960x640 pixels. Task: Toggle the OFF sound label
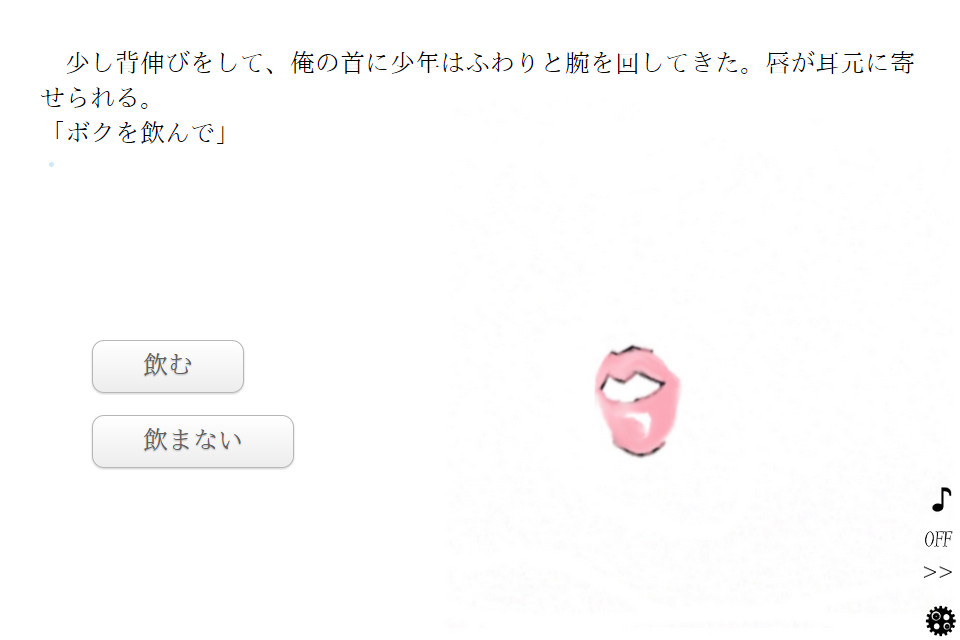[937, 539]
